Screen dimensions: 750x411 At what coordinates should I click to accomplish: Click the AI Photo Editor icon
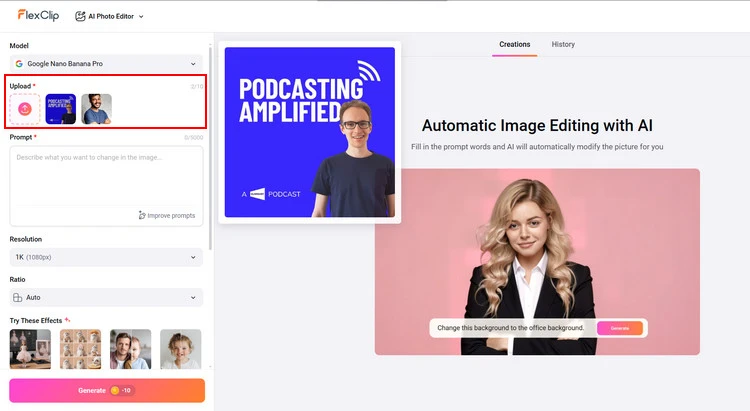(80, 16)
